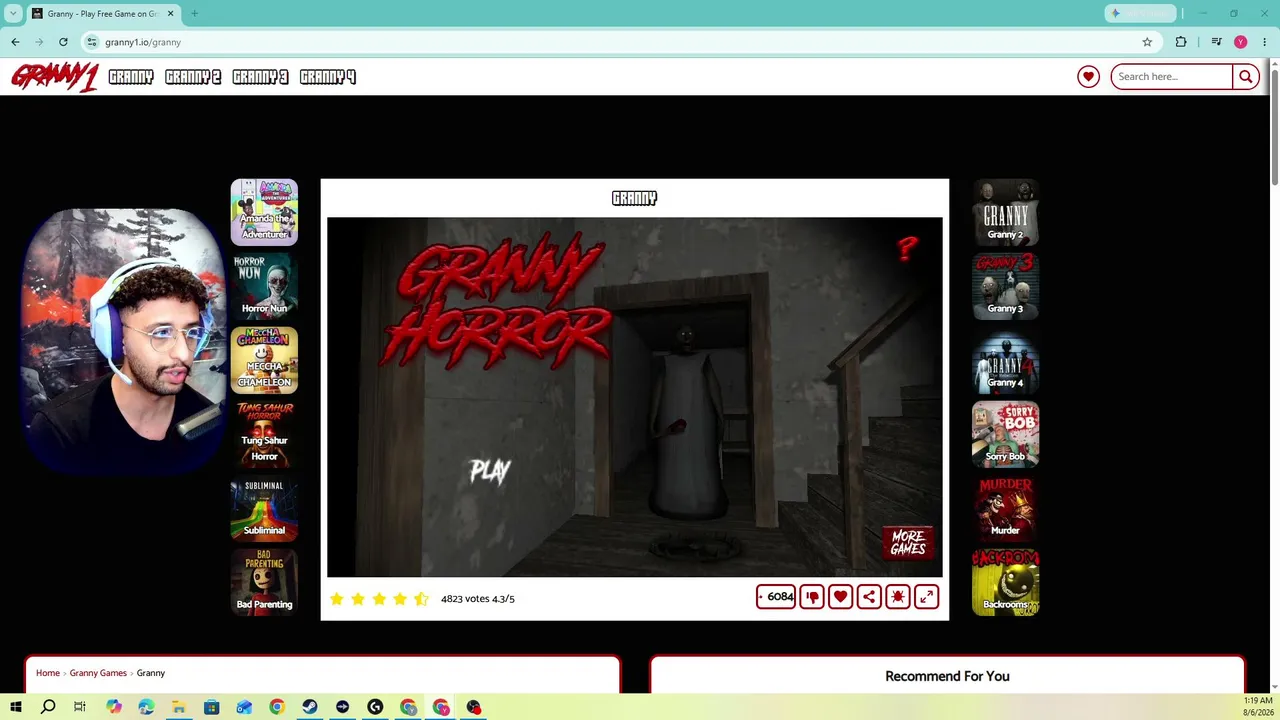Image resolution: width=1280 pixels, height=720 pixels.
Task: Click the Granny text in the breadcrumb
Action: [151, 673]
